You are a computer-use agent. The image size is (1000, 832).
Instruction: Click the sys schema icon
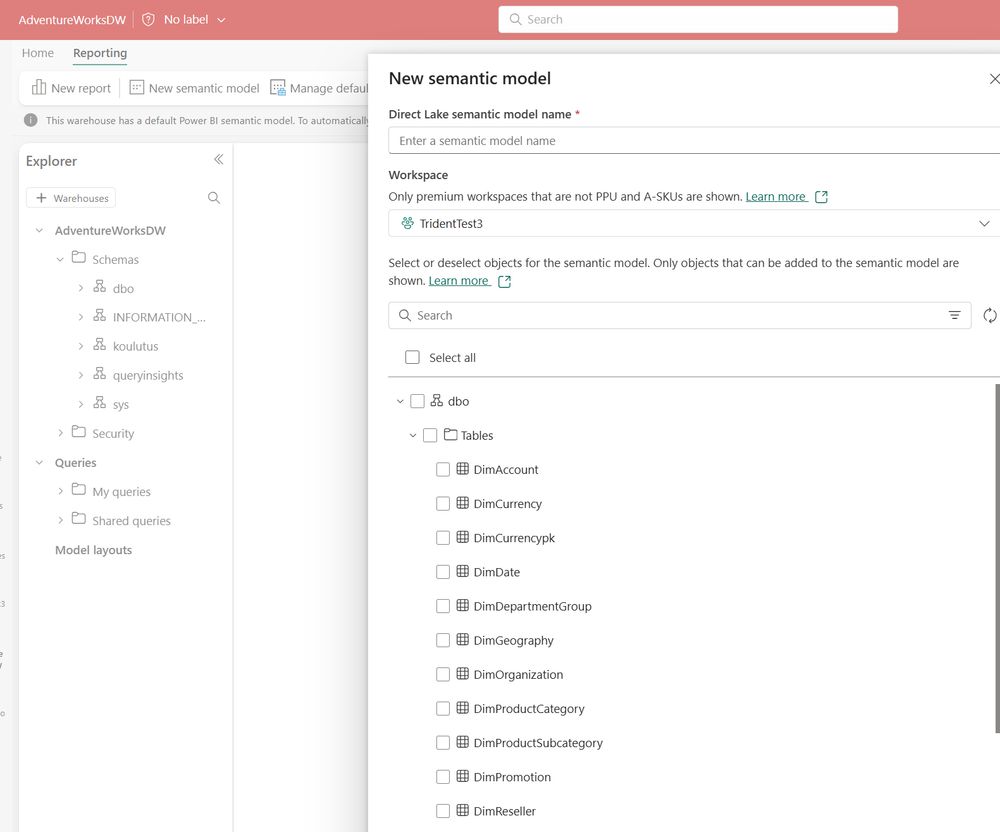(x=99, y=402)
